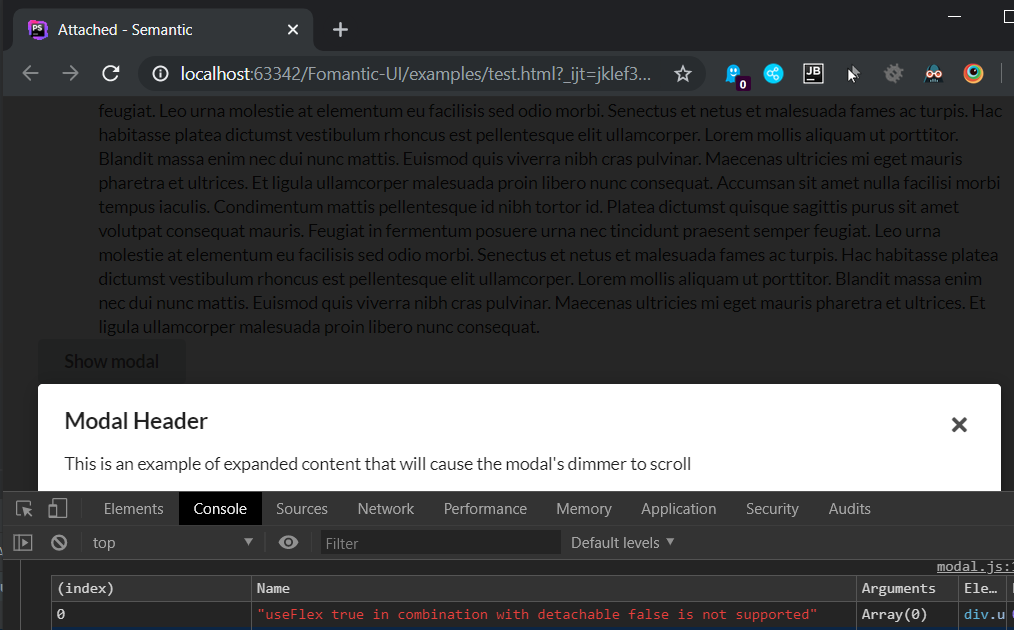Expand the Array(0) arguments value
This screenshot has height=630, width=1014.
[x=894, y=614]
